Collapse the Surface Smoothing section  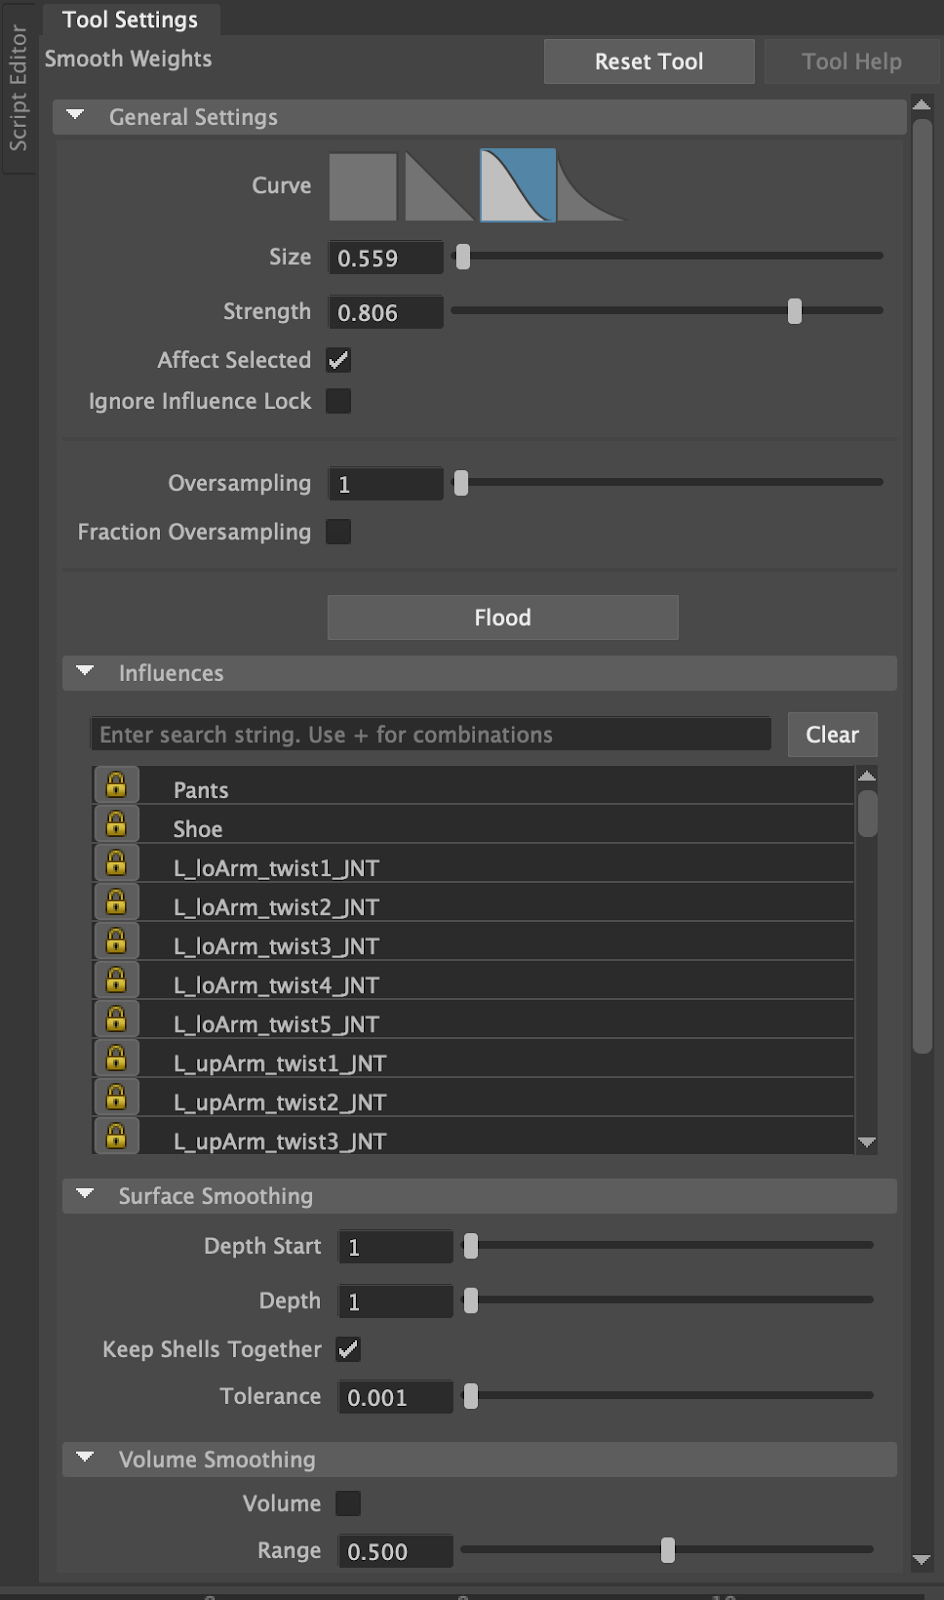point(85,1195)
